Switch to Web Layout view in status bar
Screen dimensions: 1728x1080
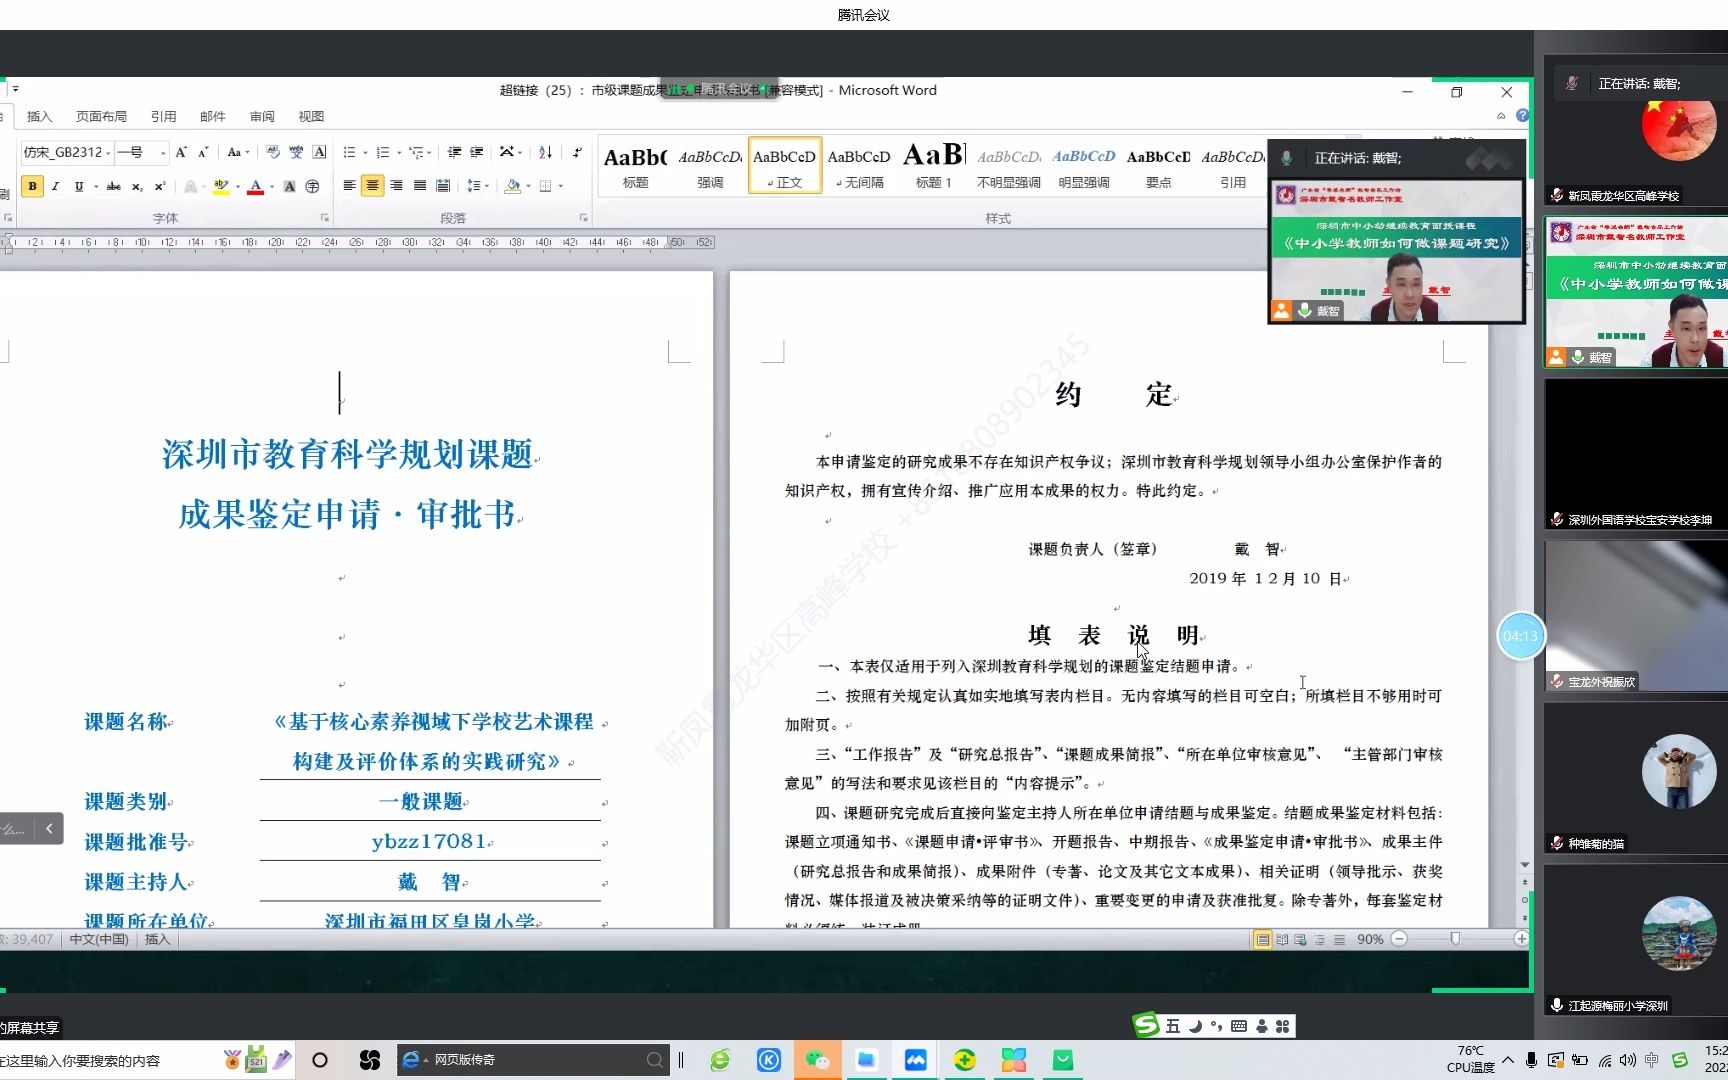(x=1301, y=939)
